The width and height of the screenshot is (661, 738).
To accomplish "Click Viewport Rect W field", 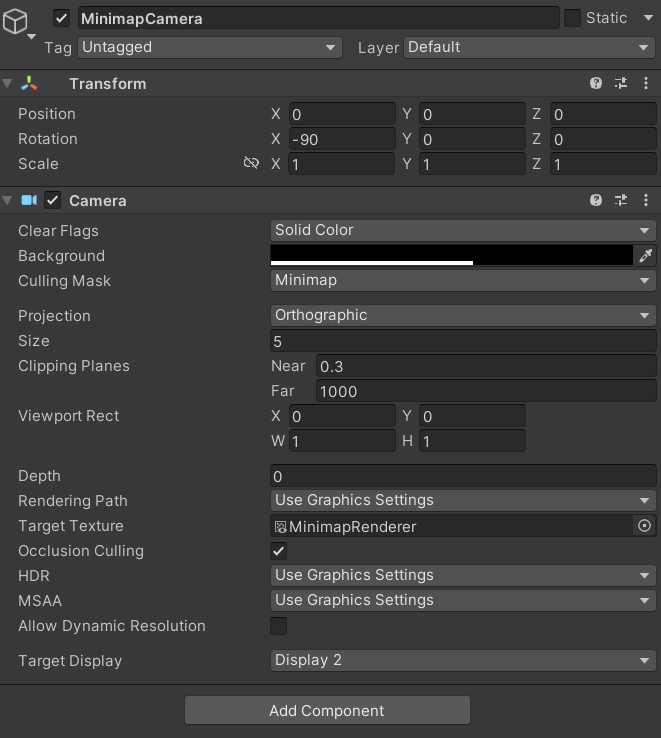I will [342, 441].
